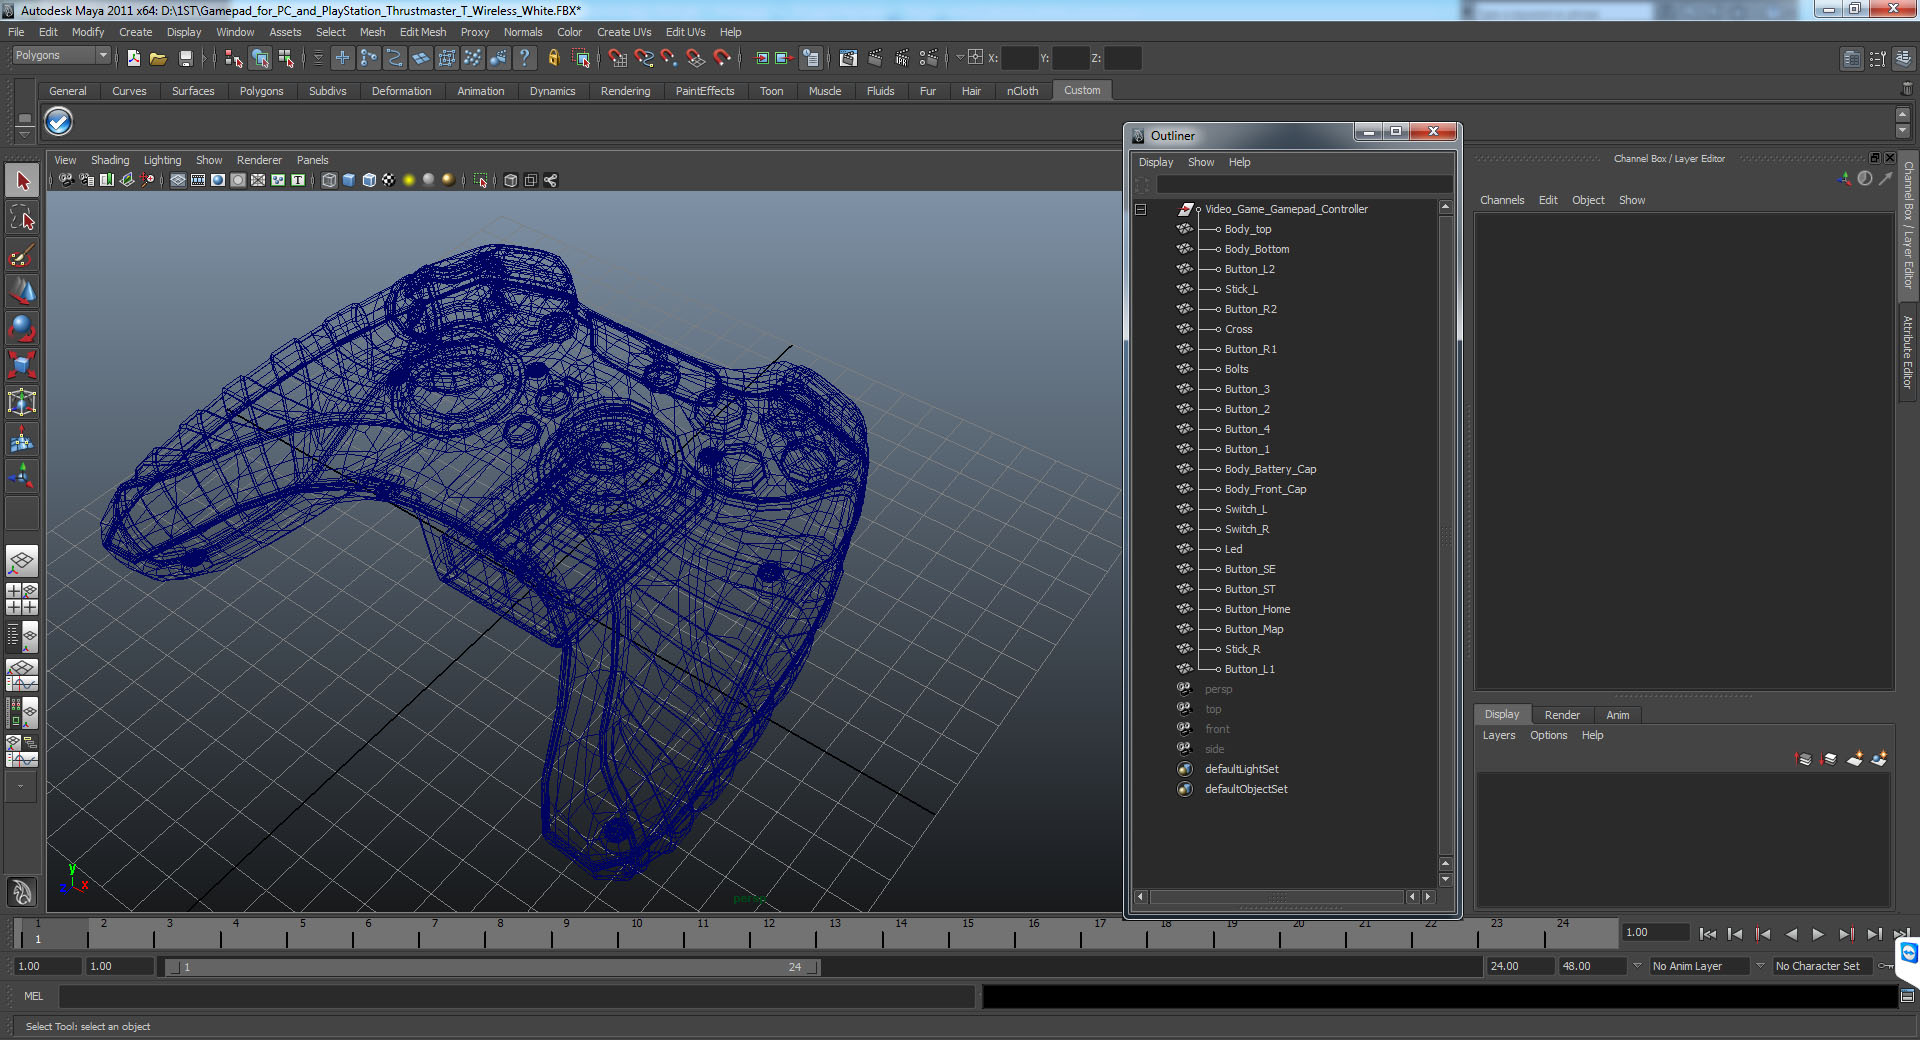Toggle Snap to curves magnet icon
This screenshot has height=1040, width=1920.
pos(643,58)
